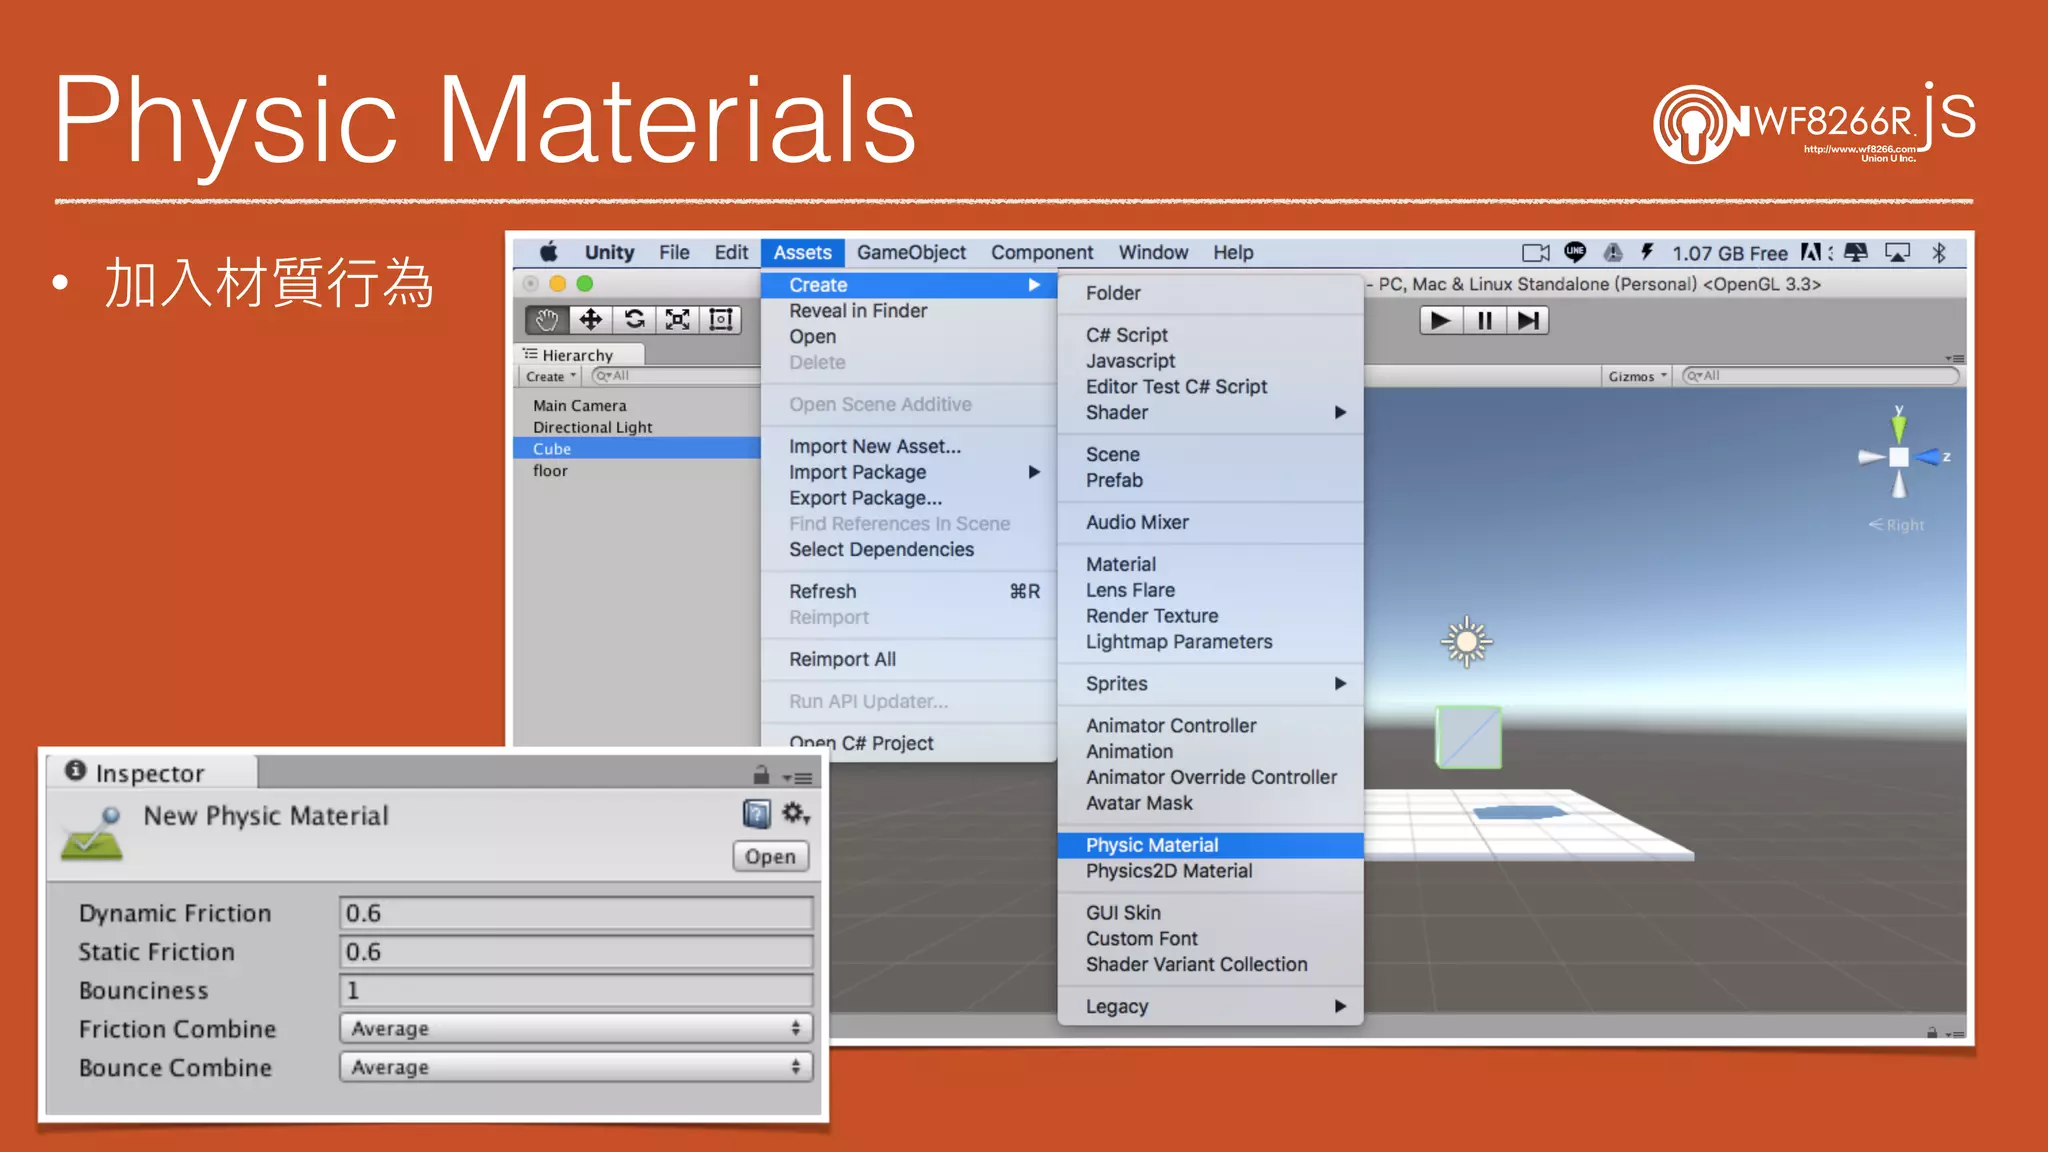Select the Rect transform tool icon
The height and width of the screenshot is (1152, 2048).
720,320
